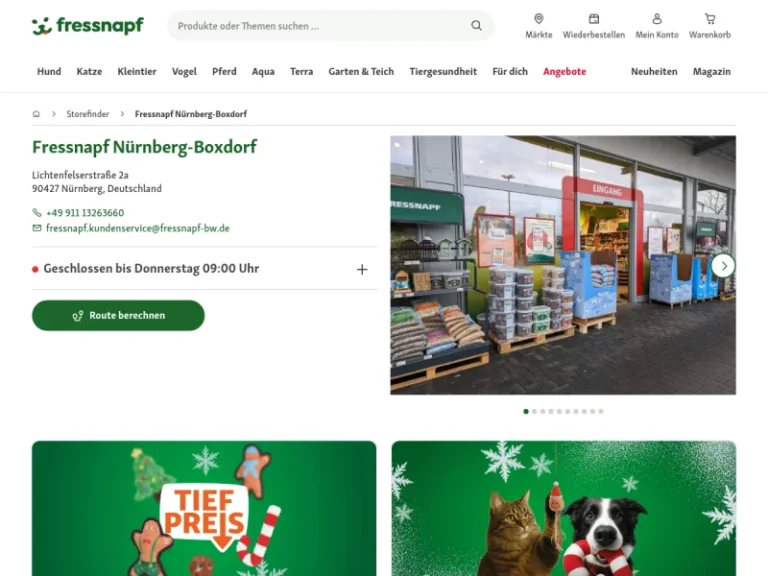This screenshot has width=768, height=576.
Task: Open the Tiergesundheit menu
Action: [x=443, y=72]
